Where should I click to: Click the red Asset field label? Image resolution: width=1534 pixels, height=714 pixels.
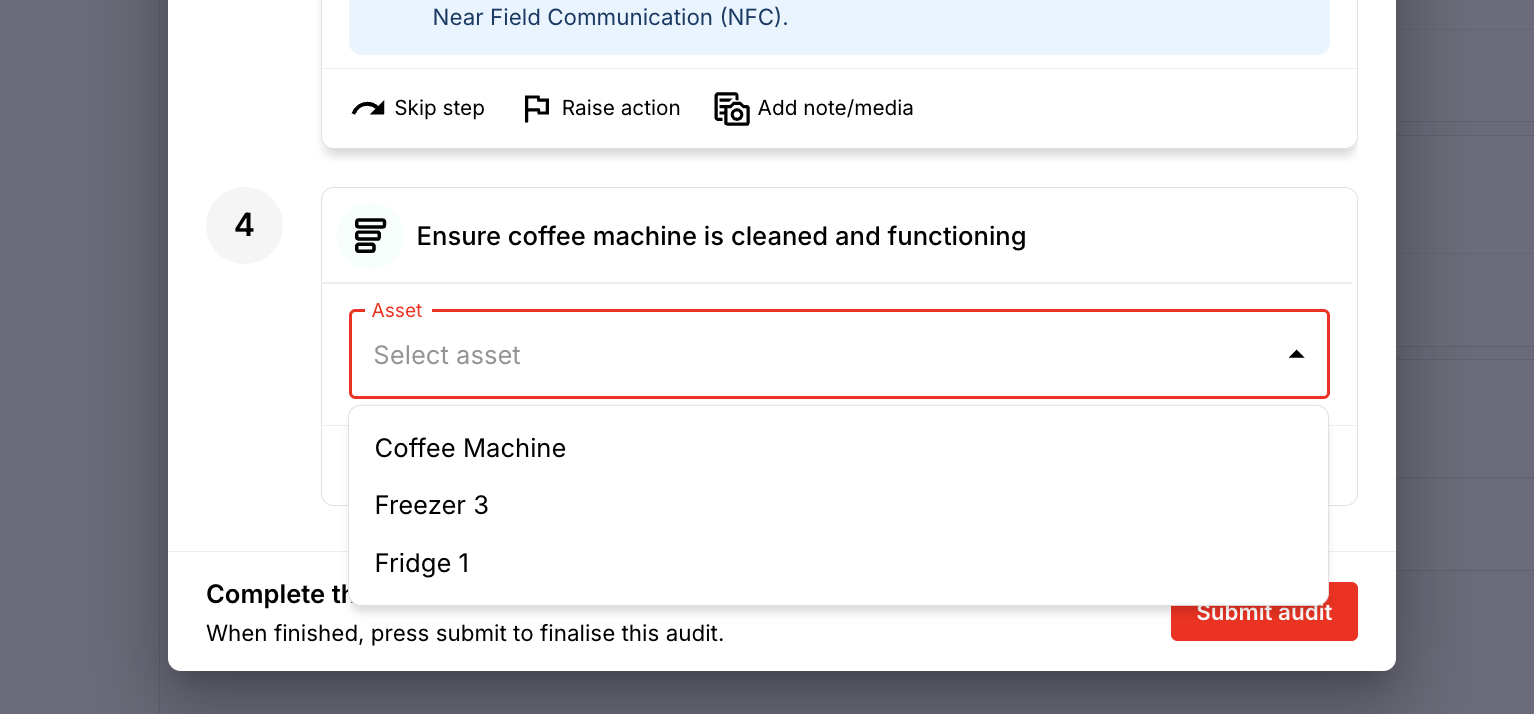coord(397,311)
